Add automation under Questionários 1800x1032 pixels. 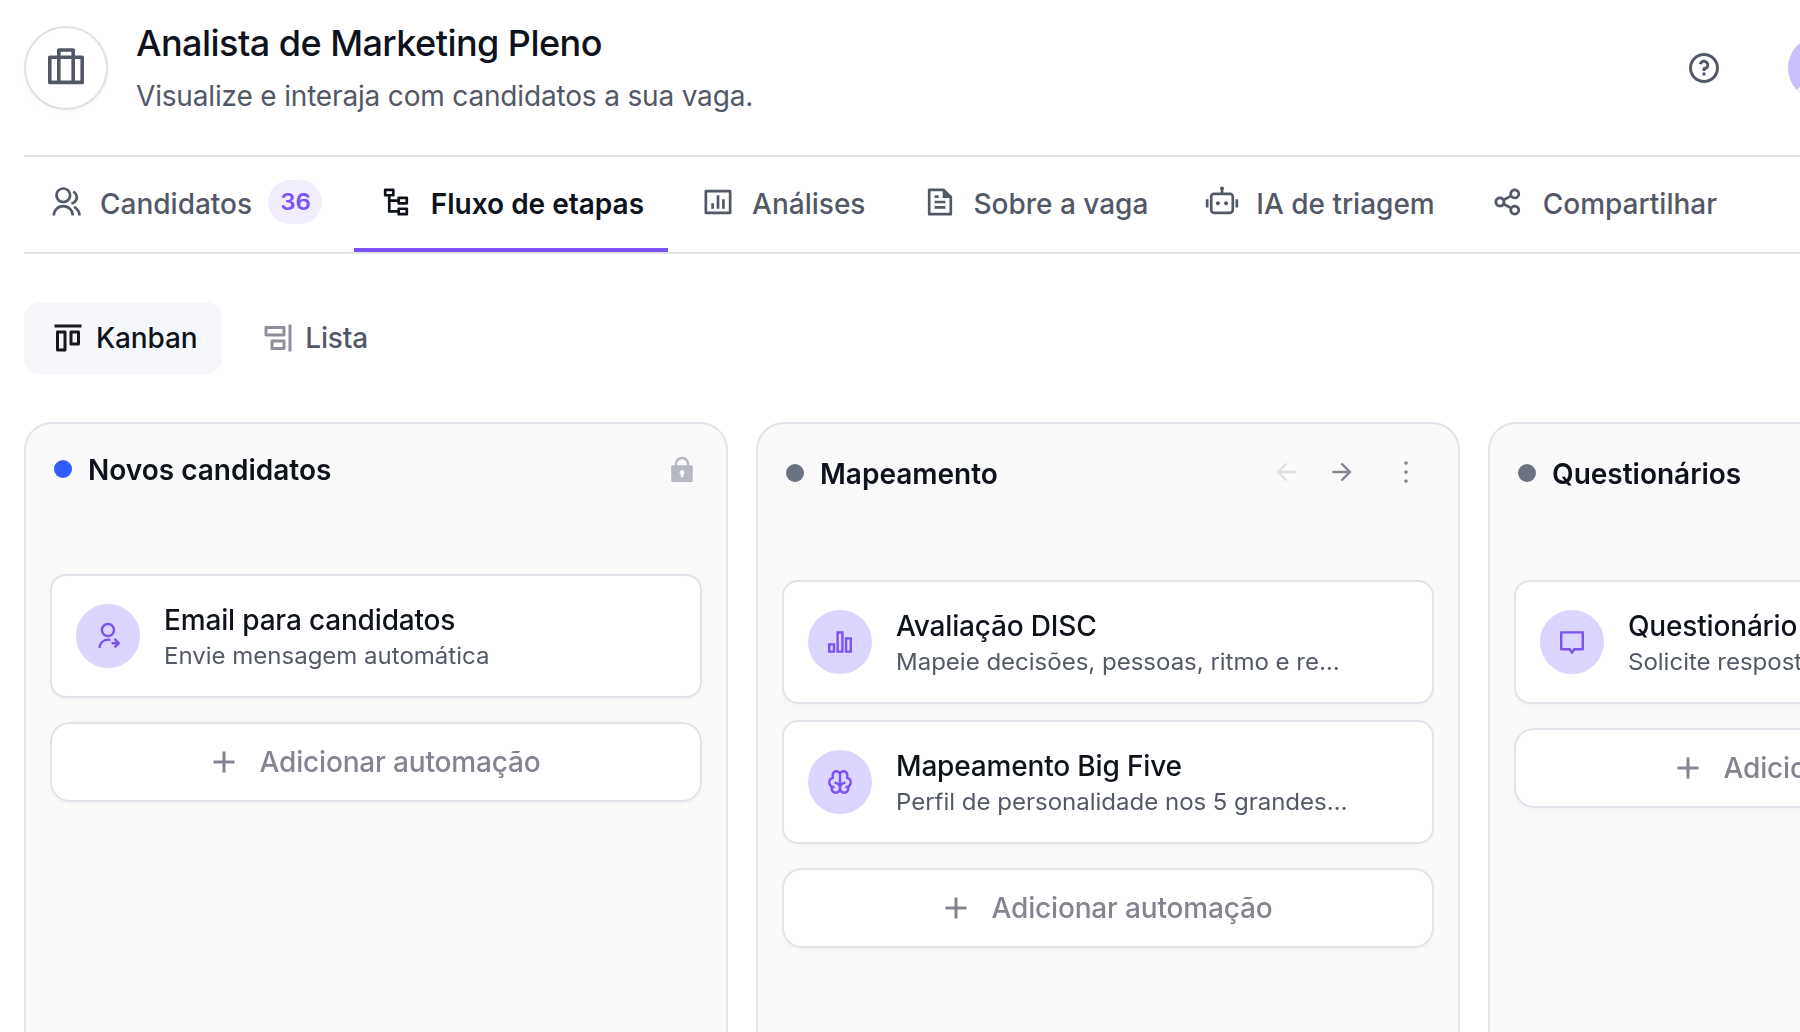(1658, 768)
